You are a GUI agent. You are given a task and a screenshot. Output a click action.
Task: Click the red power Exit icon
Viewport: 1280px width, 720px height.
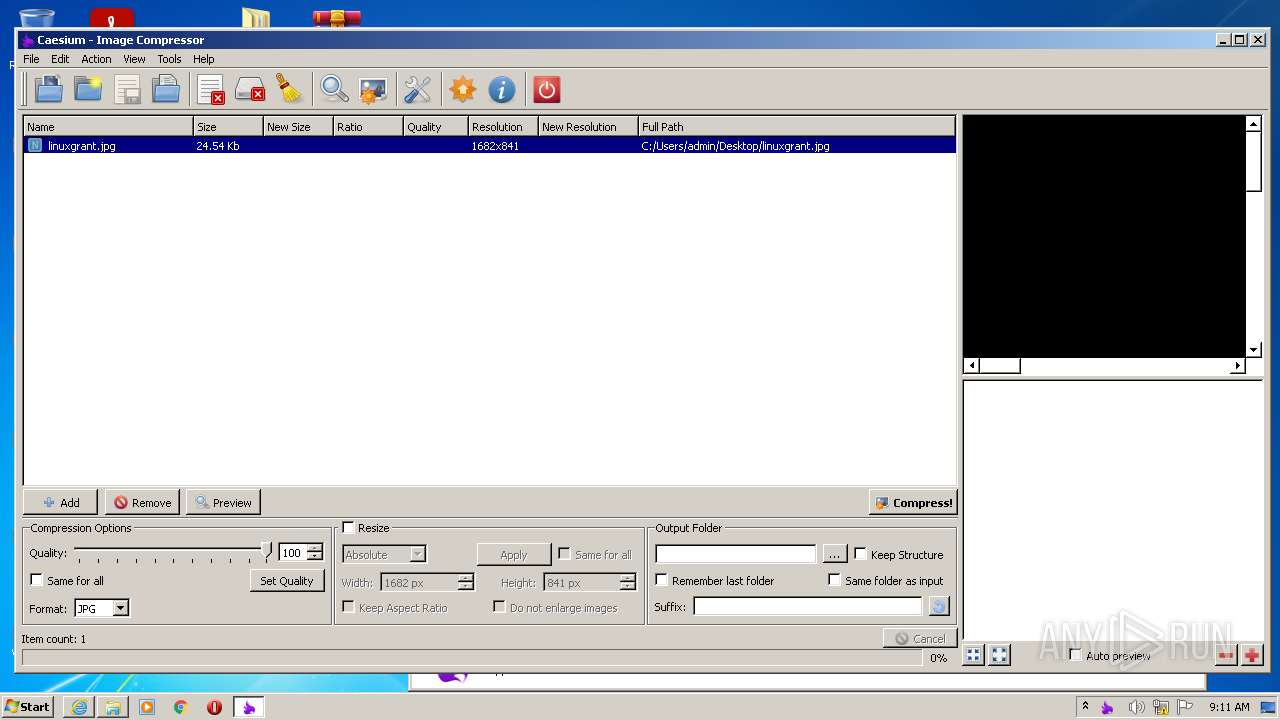tap(546, 90)
